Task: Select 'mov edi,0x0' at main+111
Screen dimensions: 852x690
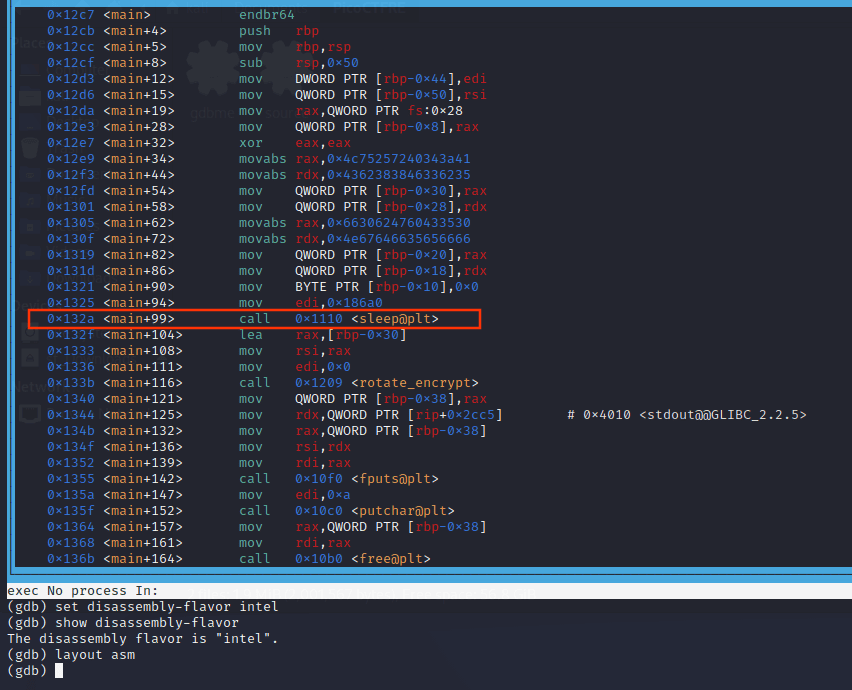Action: coord(199,367)
